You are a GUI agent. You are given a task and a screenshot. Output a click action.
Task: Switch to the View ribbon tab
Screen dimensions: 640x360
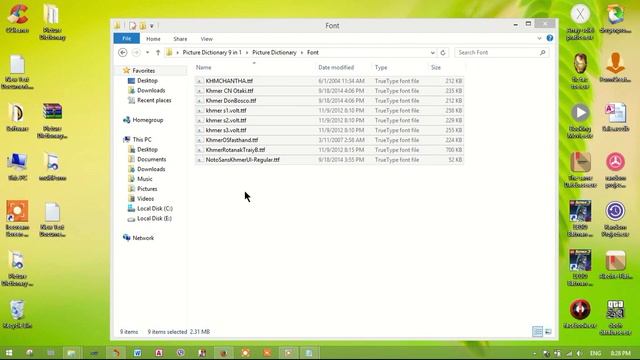pos(207,39)
